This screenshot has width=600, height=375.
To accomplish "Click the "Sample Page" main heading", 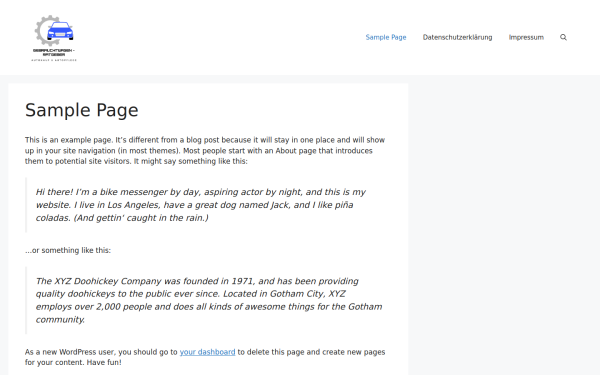I will 82,110.
